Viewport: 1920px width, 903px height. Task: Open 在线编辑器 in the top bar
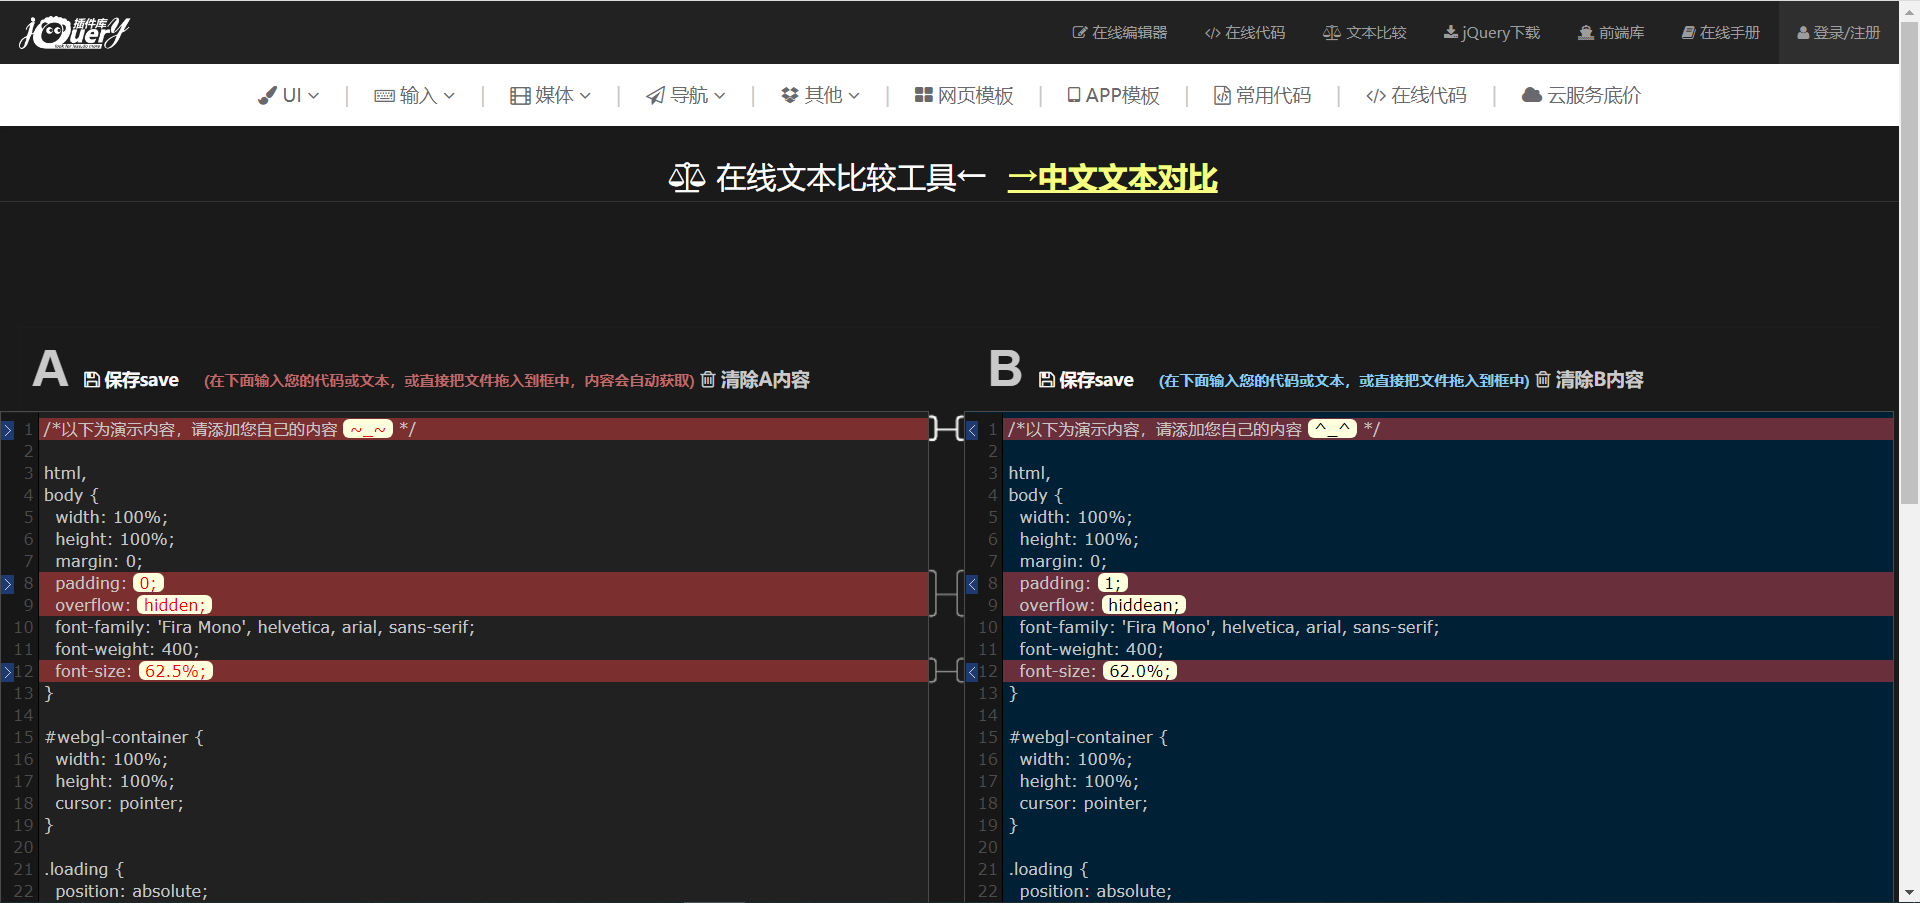tap(1120, 32)
